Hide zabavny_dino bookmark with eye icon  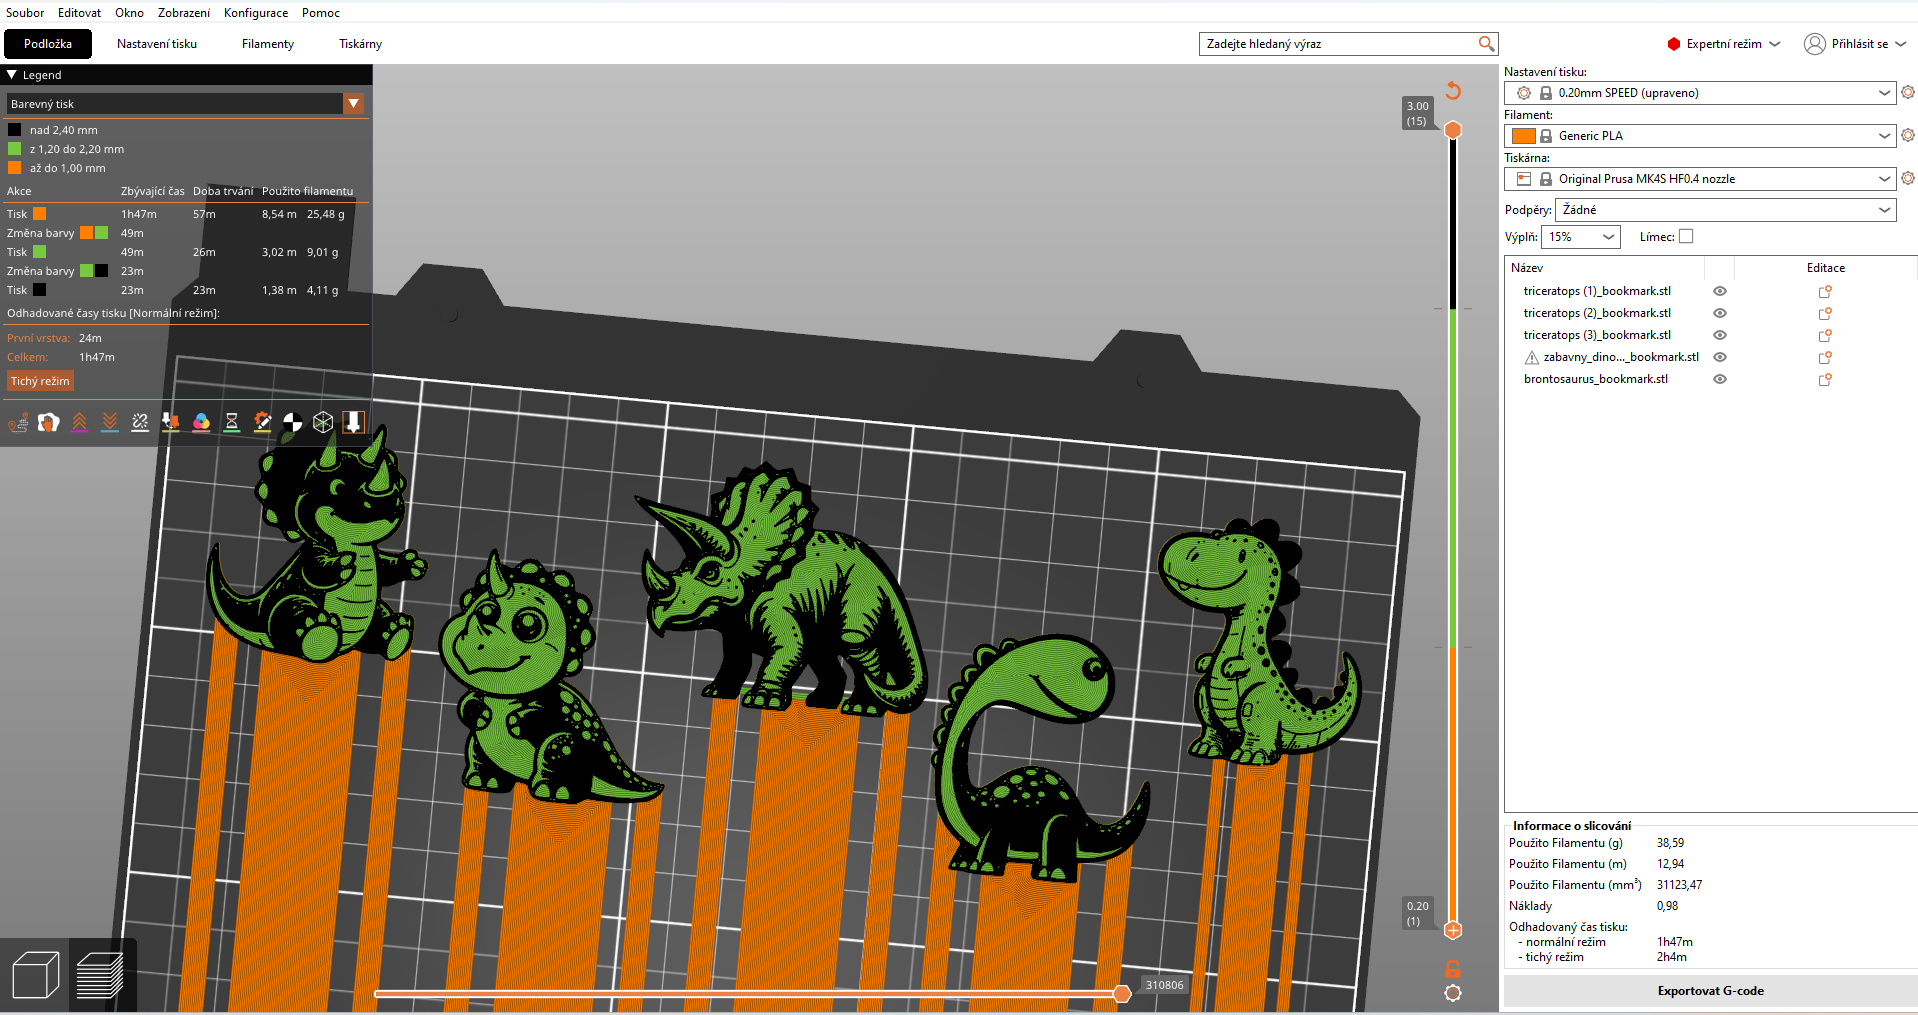click(1720, 357)
